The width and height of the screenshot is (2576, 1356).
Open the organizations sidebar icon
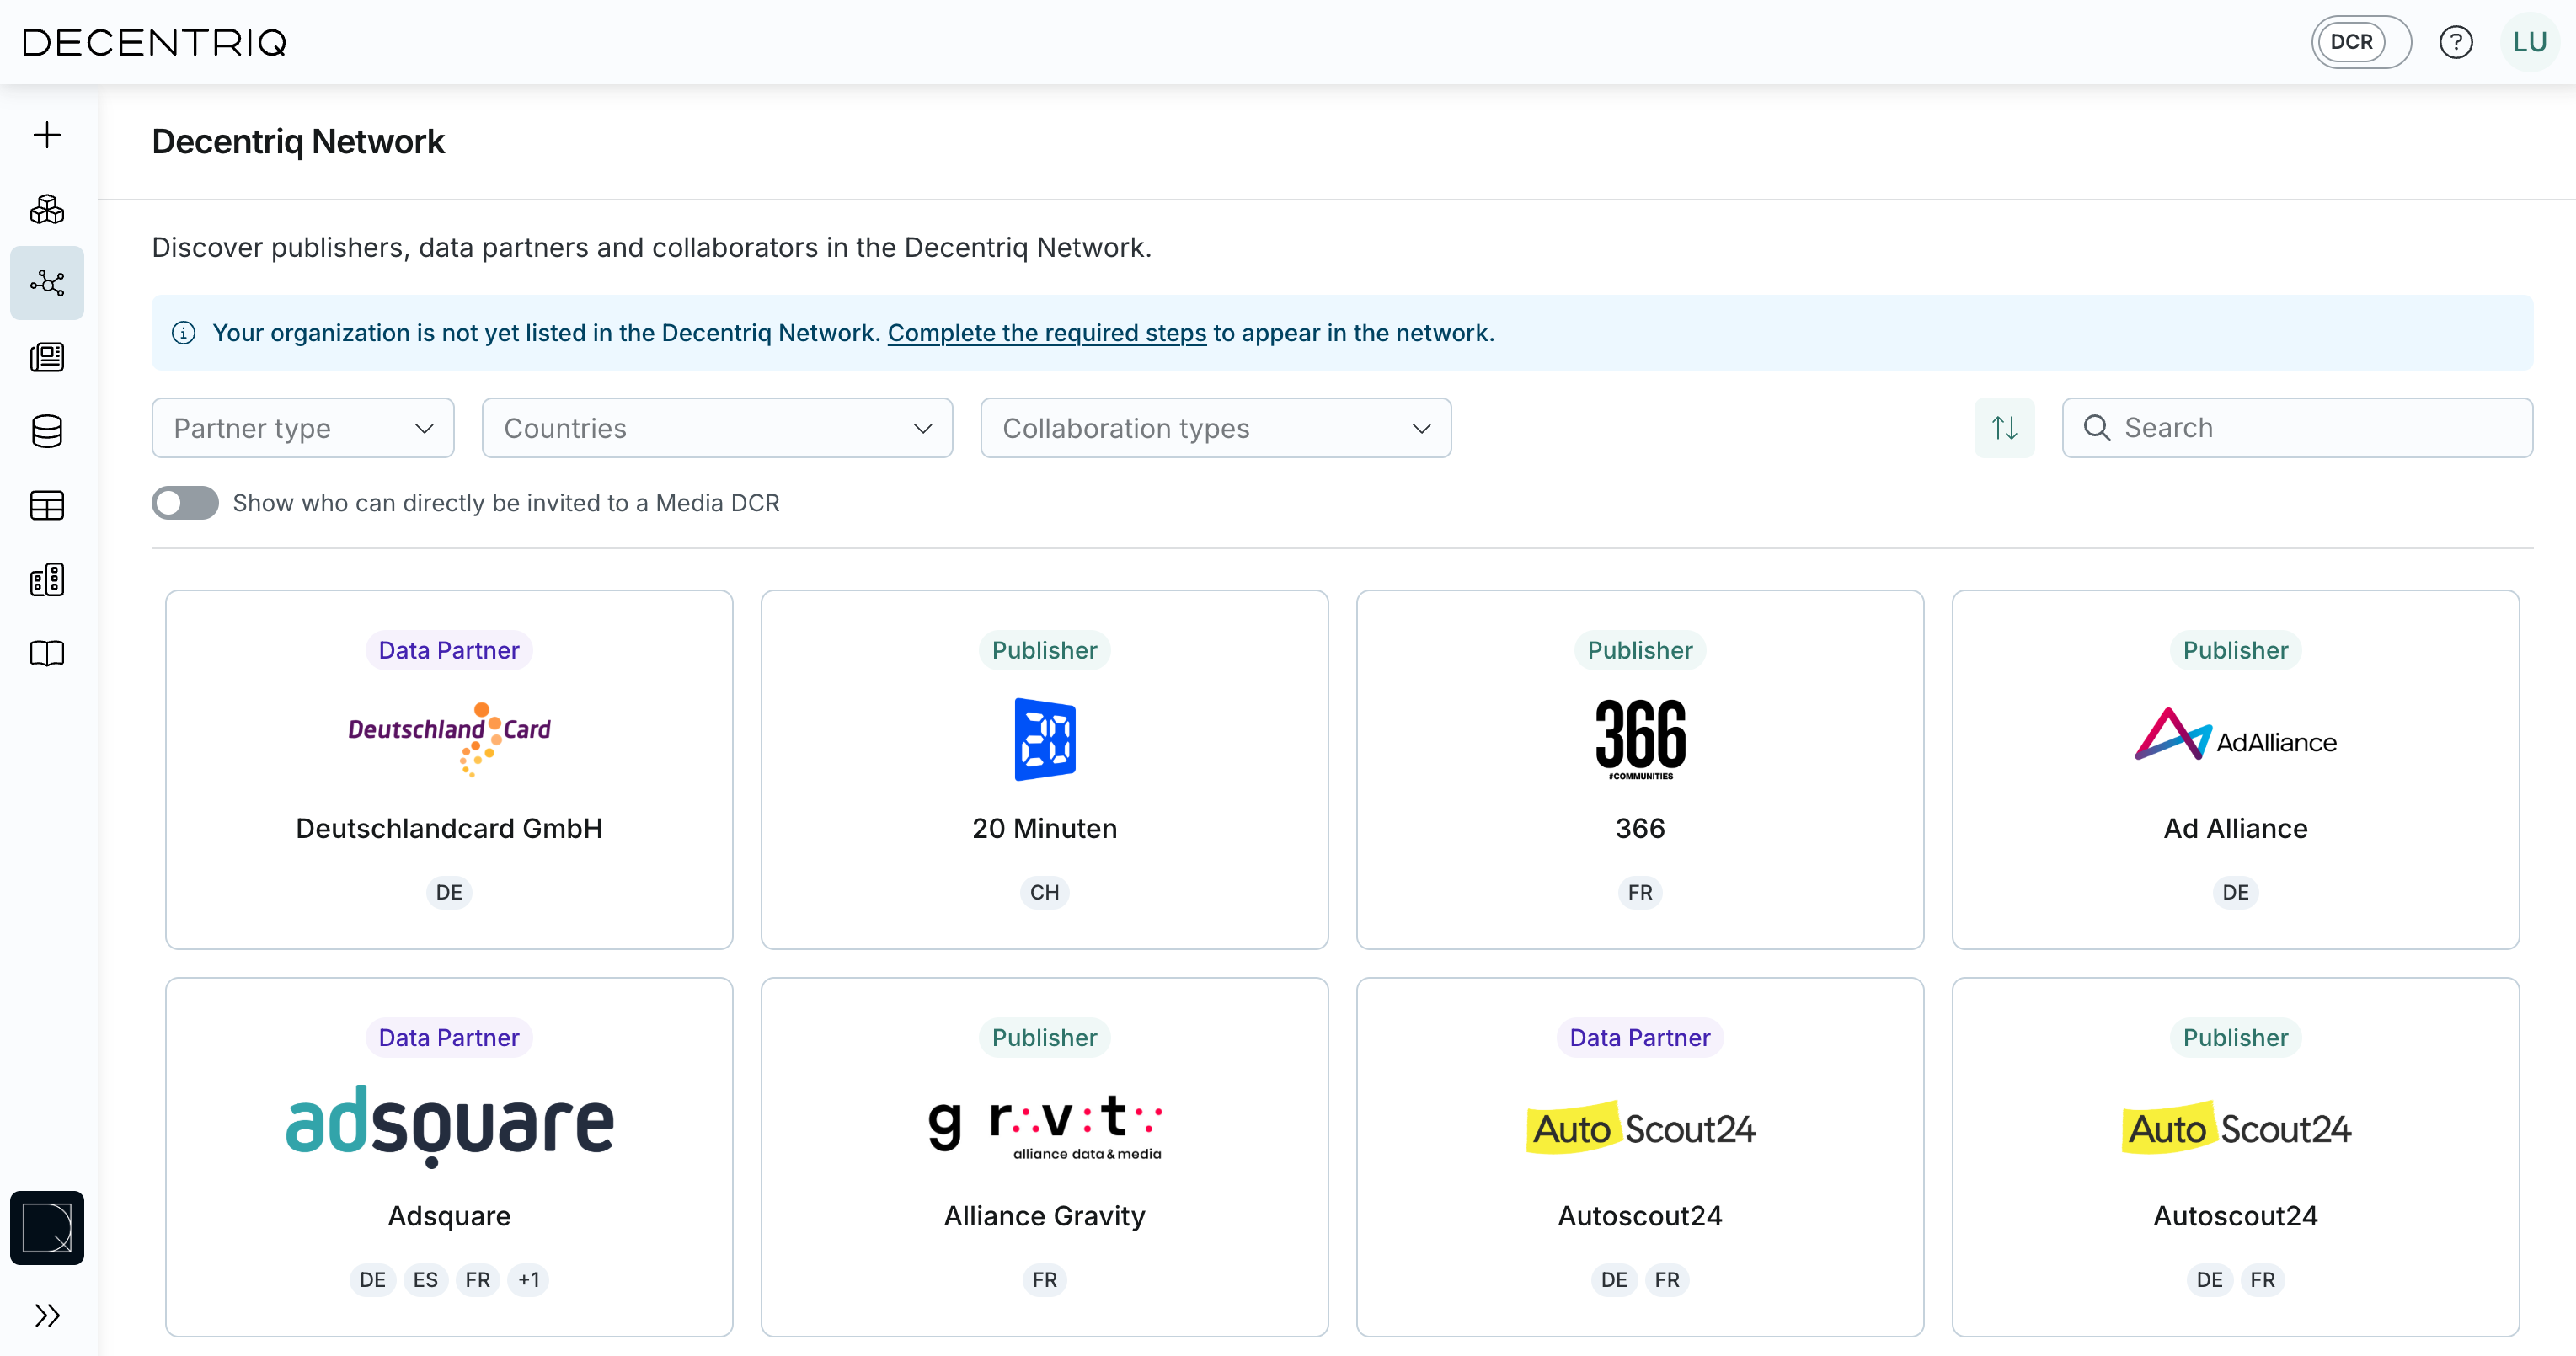point(46,579)
